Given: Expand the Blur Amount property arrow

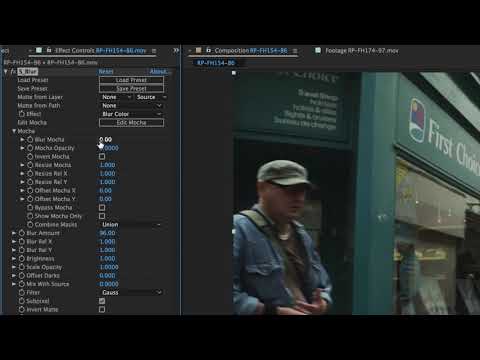Looking at the screenshot, I should click(x=14, y=233).
